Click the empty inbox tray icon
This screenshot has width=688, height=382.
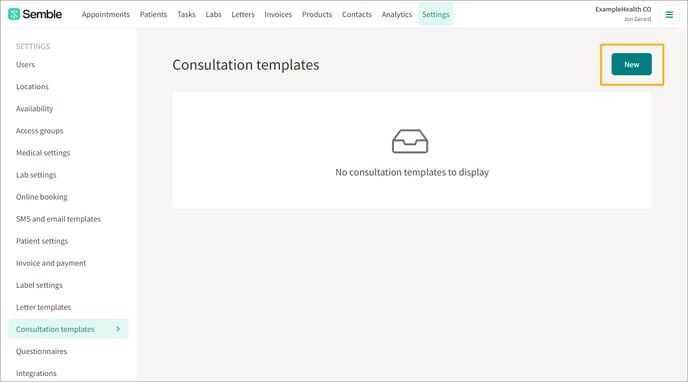pos(410,141)
